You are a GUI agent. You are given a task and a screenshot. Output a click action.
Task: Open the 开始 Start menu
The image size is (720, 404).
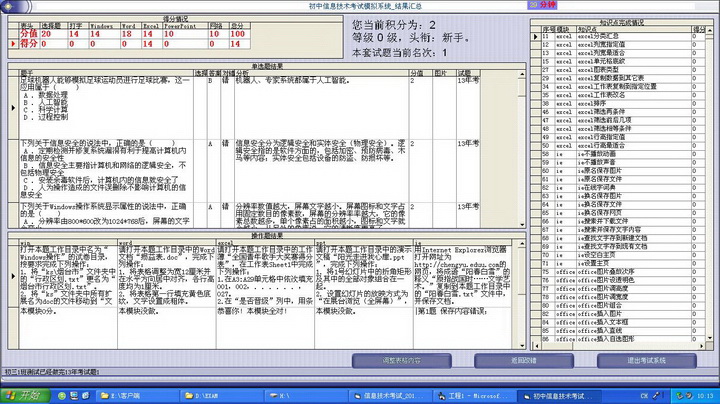point(25,395)
